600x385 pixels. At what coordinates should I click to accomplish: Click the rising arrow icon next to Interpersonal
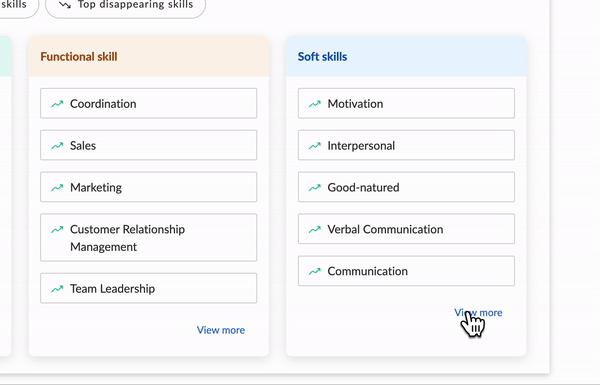pyautogui.click(x=315, y=145)
